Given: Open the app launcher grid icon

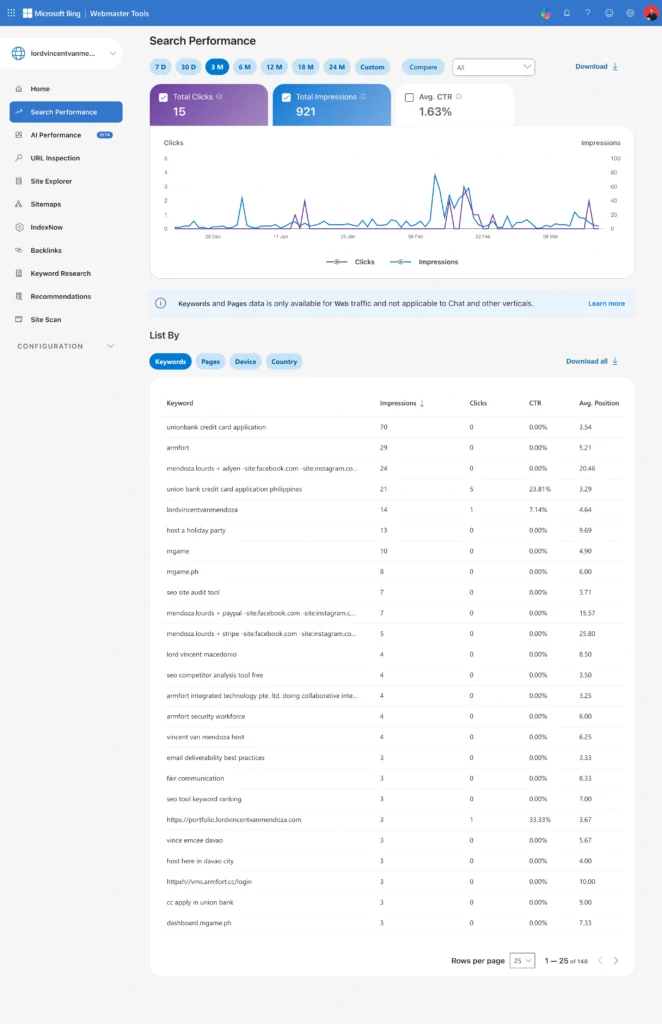Looking at the screenshot, I should 11,13.
